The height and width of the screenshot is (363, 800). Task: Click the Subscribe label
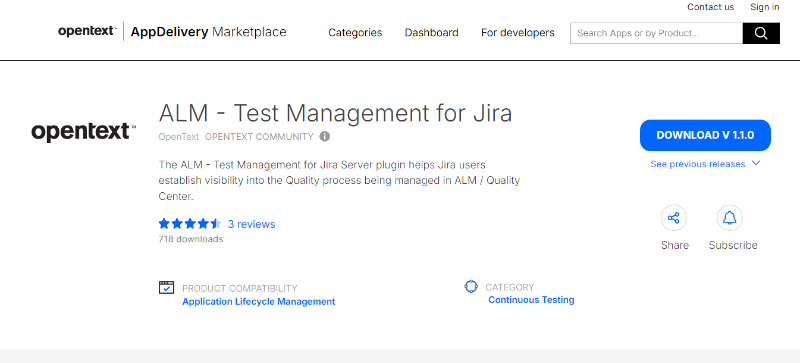tap(733, 245)
